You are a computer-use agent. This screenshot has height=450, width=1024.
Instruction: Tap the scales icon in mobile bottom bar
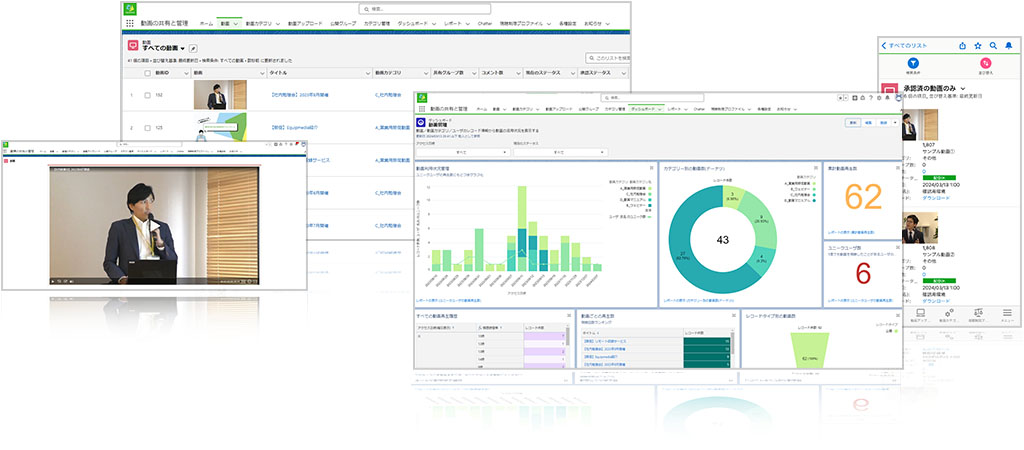tap(979, 312)
